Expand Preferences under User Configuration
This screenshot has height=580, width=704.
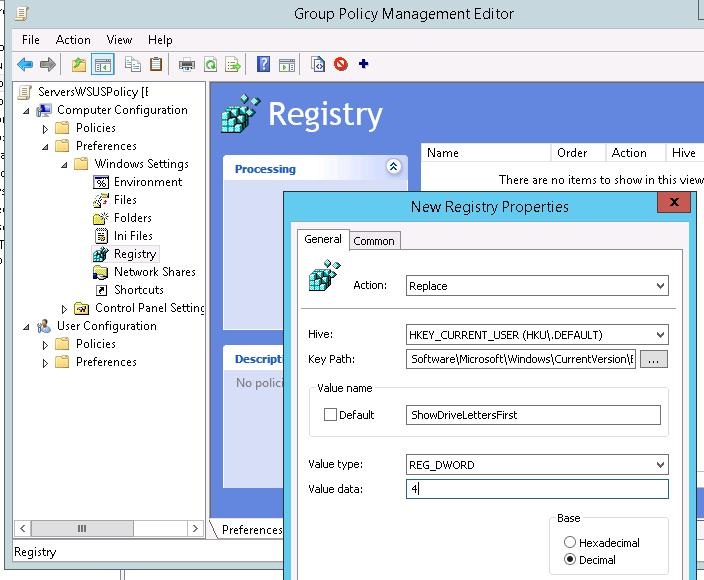pos(45,363)
